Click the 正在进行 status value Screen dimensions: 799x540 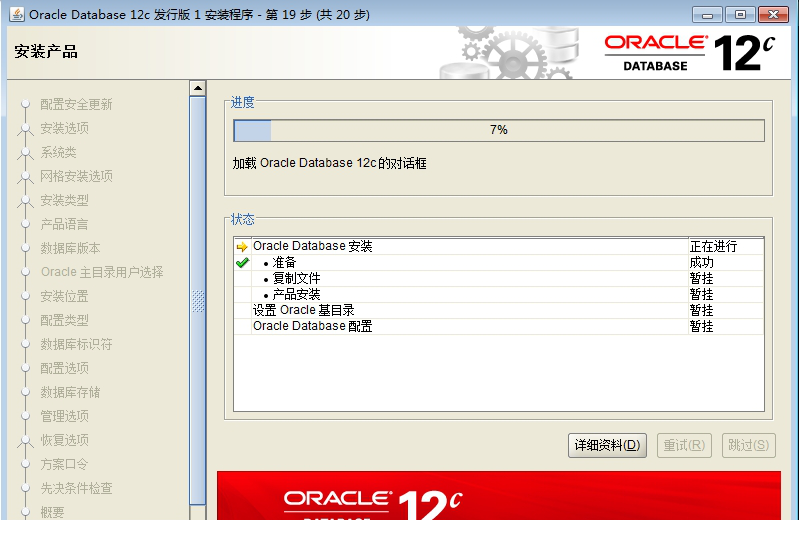pyautogui.click(x=713, y=247)
